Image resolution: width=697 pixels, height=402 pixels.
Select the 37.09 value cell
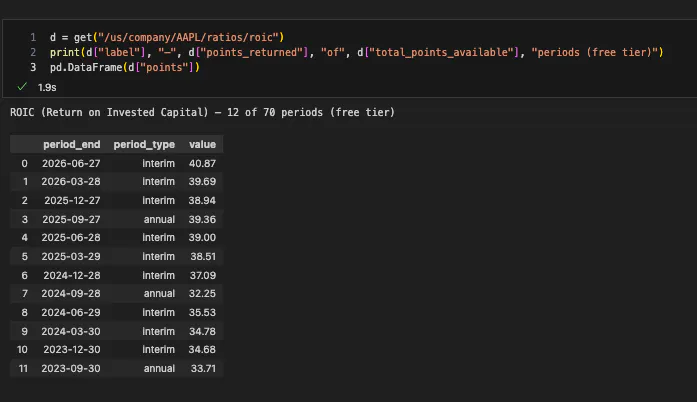[x=203, y=276]
